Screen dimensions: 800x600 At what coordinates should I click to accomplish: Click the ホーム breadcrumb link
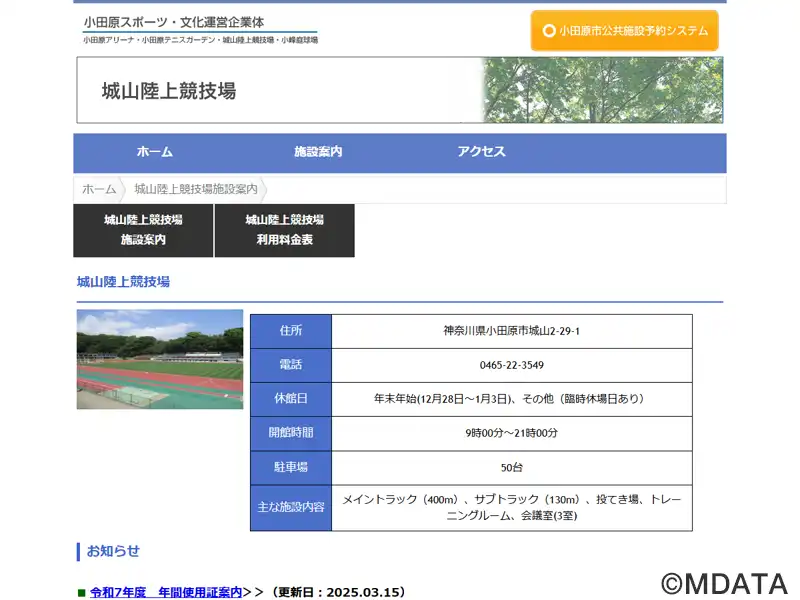(99, 189)
